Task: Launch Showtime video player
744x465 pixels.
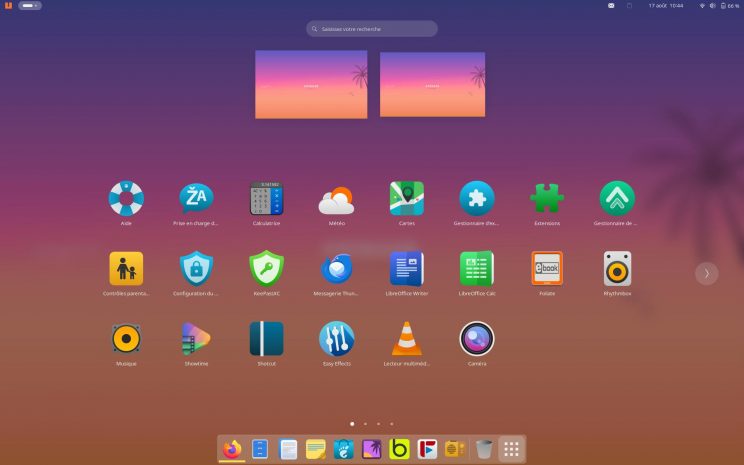Action: pyautogui.click(x=196, y=339)
